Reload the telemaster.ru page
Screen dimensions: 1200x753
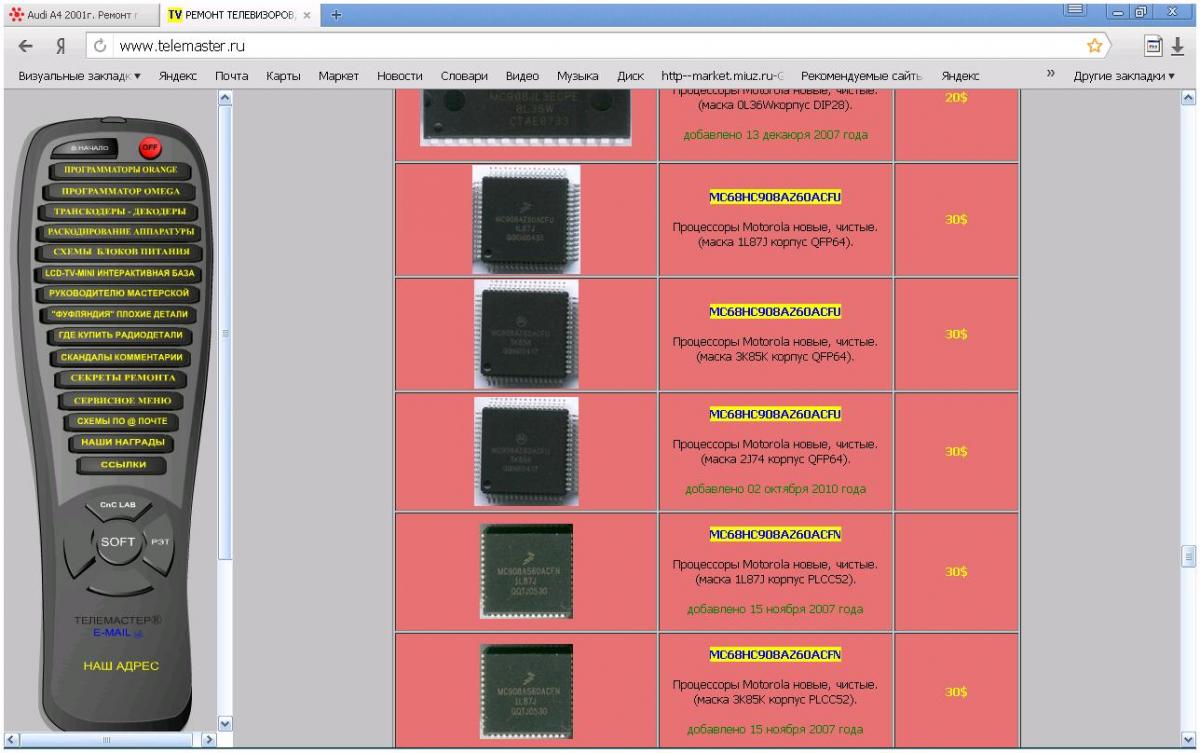[100, 46]
